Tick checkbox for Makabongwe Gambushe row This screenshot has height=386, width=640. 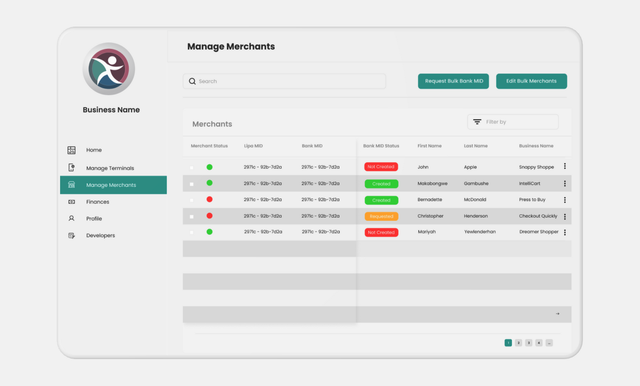pos(191,184)
